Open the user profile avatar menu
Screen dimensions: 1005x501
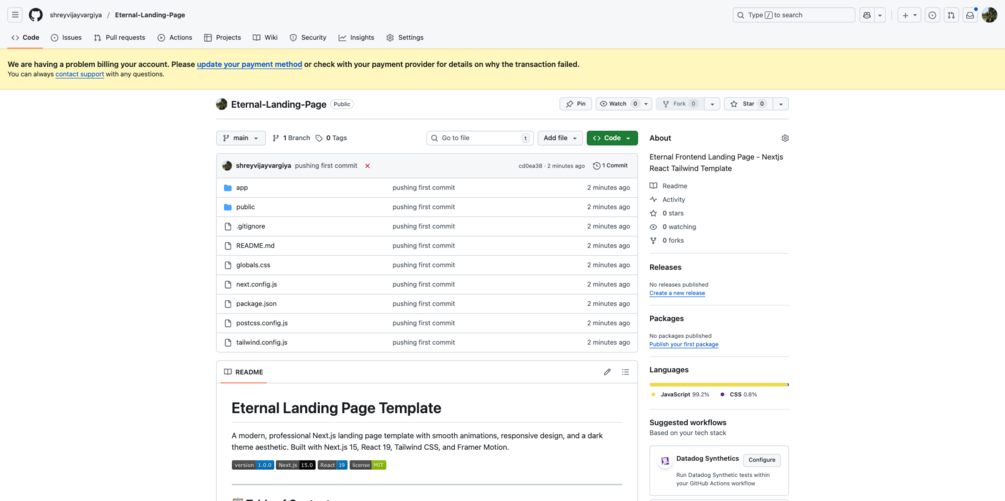tap(989, 15)
